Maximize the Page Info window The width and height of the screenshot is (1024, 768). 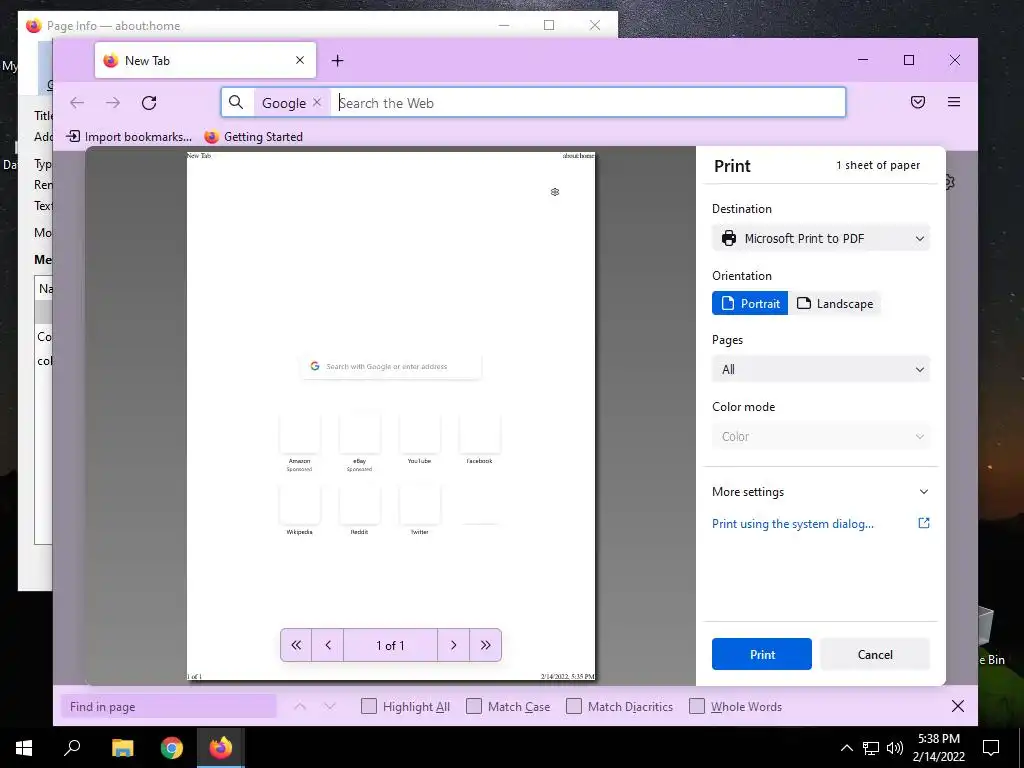pyautogui.click(x=549, y=25)
